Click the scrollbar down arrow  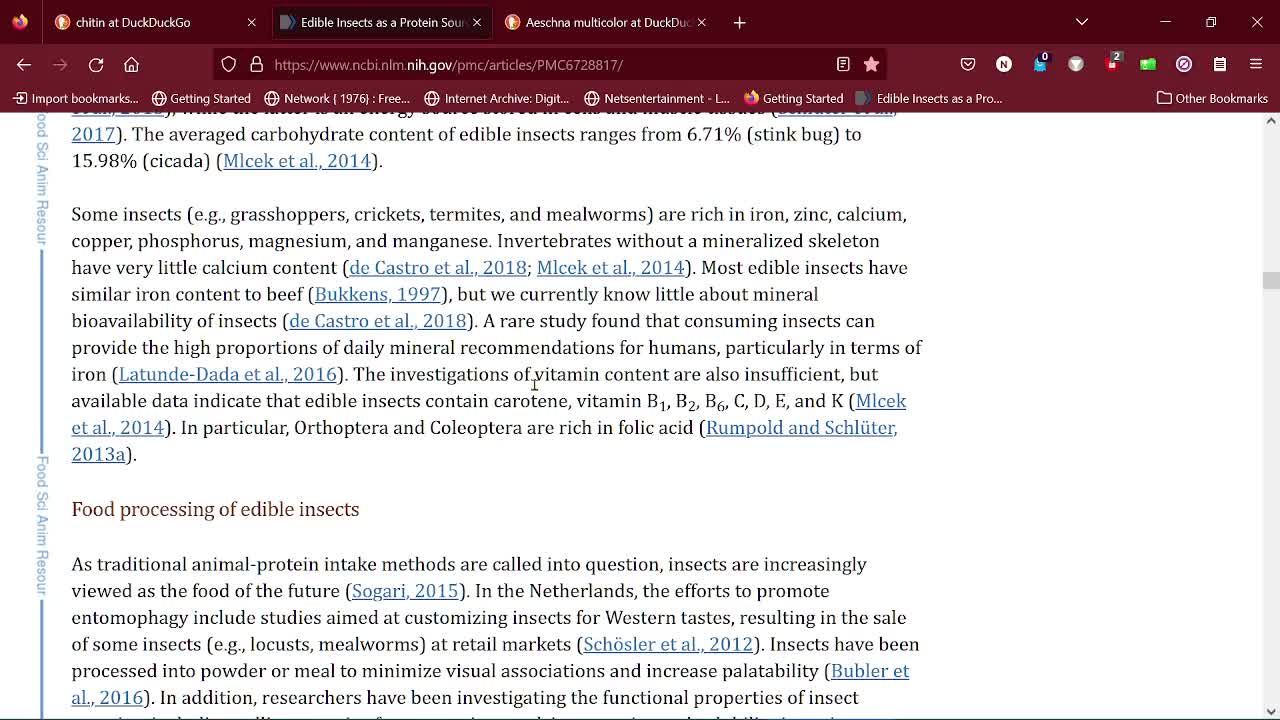[1271, 712]
